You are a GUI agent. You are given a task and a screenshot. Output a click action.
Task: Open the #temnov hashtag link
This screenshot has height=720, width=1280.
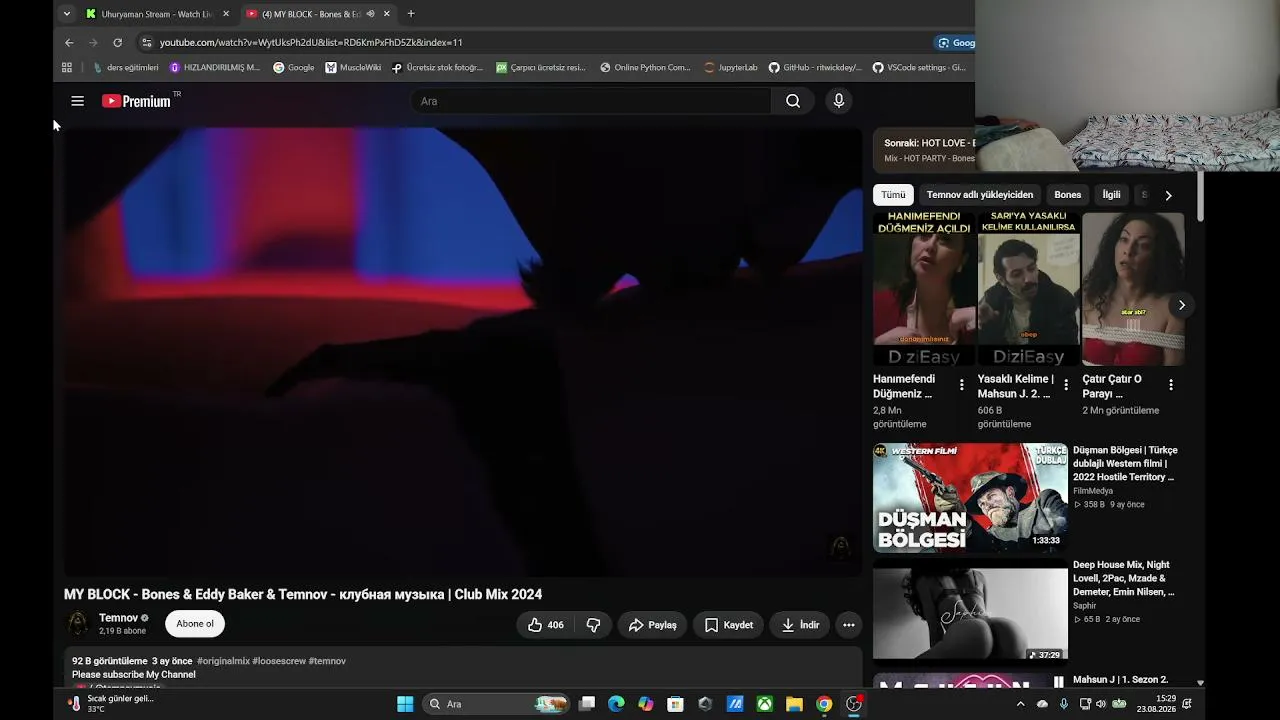(327, 661)
